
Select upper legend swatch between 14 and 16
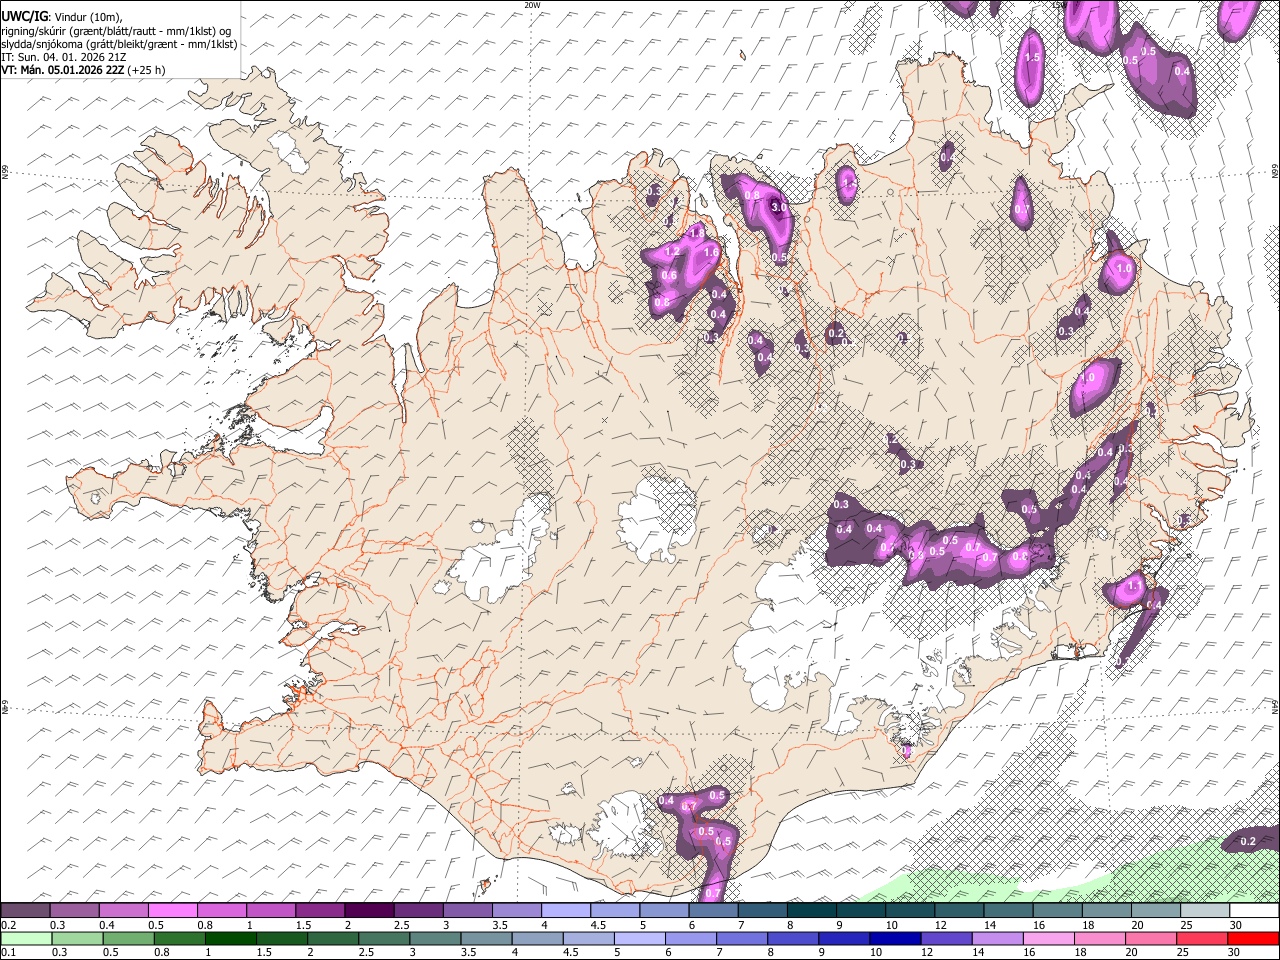tap(1007, 911)
